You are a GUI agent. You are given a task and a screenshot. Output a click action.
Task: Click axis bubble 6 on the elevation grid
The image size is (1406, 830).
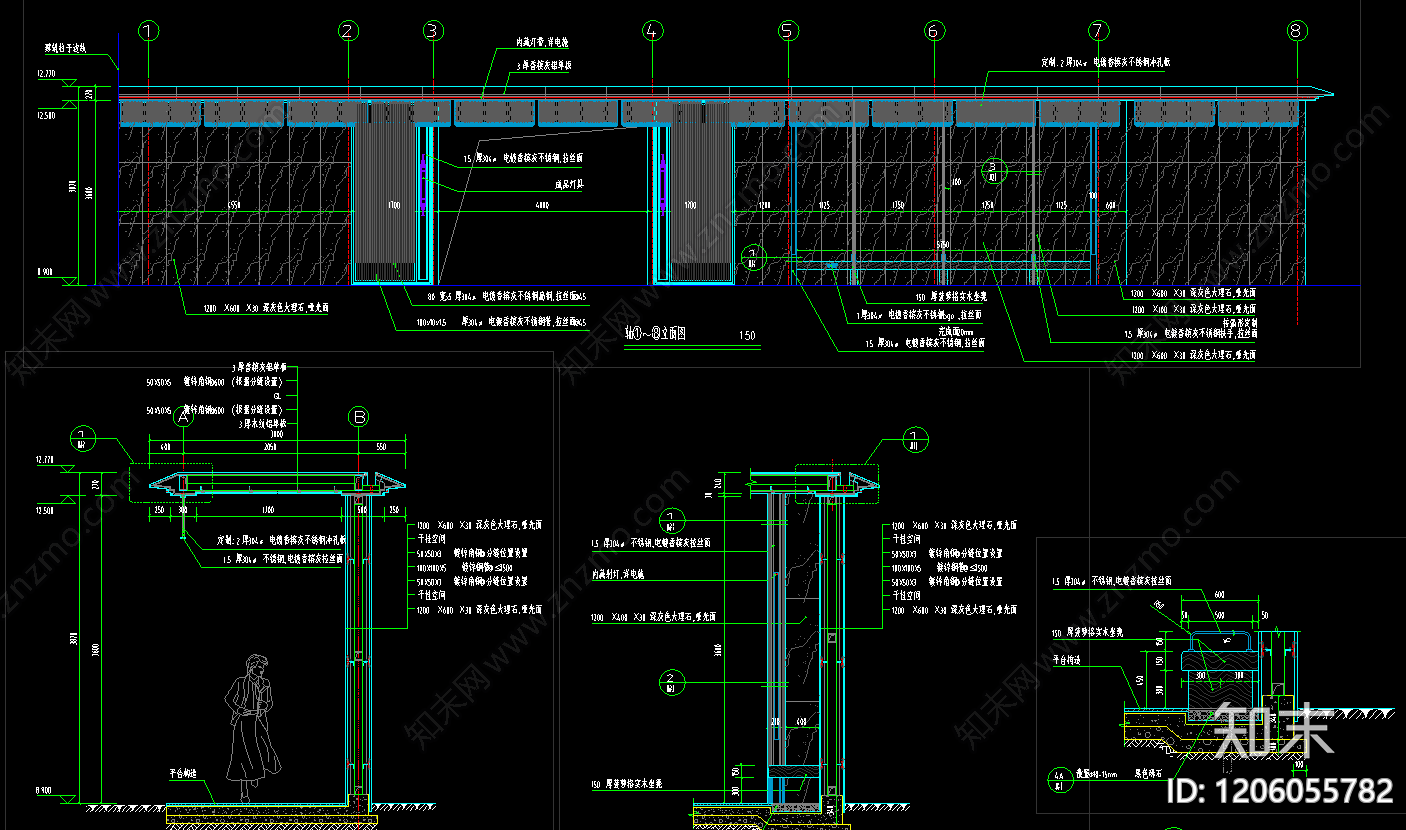pos(934,31)
